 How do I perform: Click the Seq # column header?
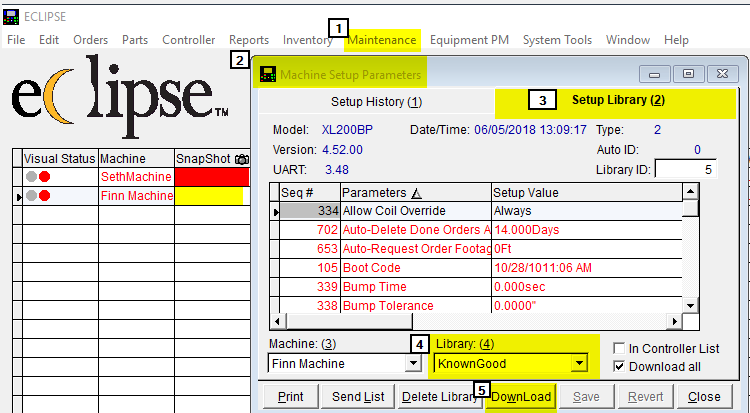tap(310, 193)
